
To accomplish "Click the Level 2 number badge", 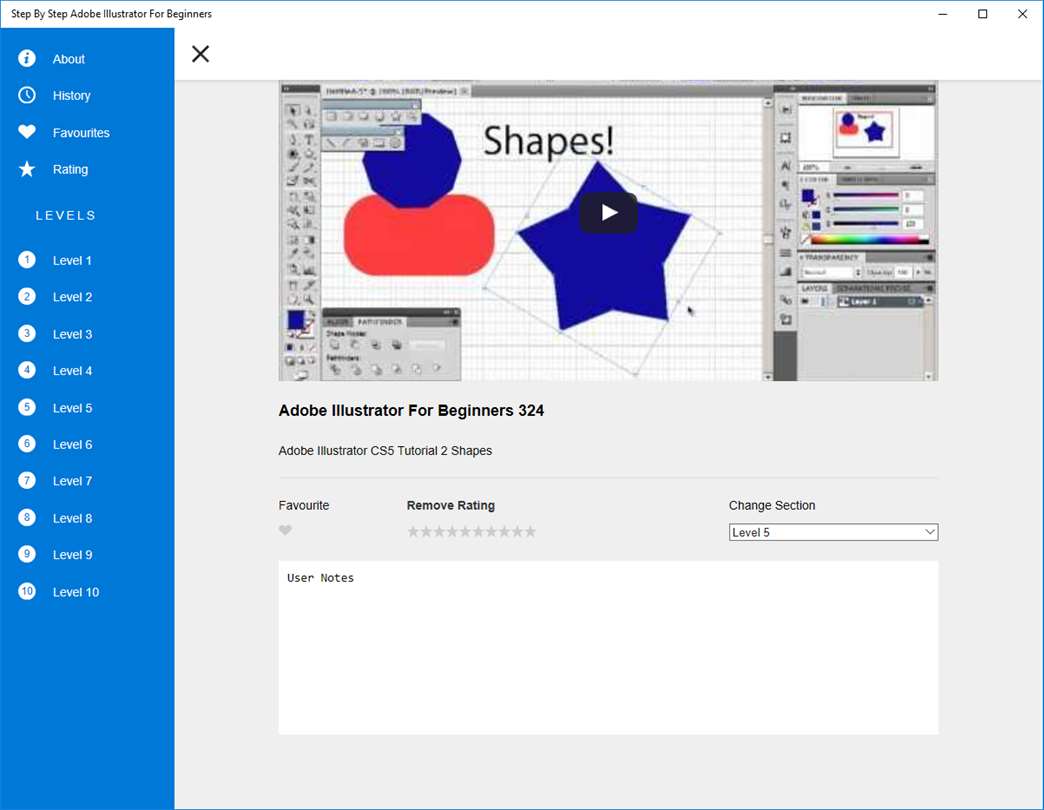I will click(x=27, y=296).
